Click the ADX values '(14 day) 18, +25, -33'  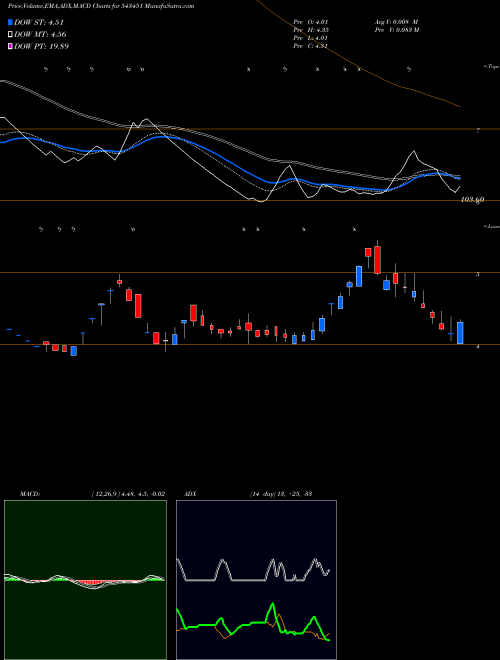pyautogui.click(x=281, y=494)
